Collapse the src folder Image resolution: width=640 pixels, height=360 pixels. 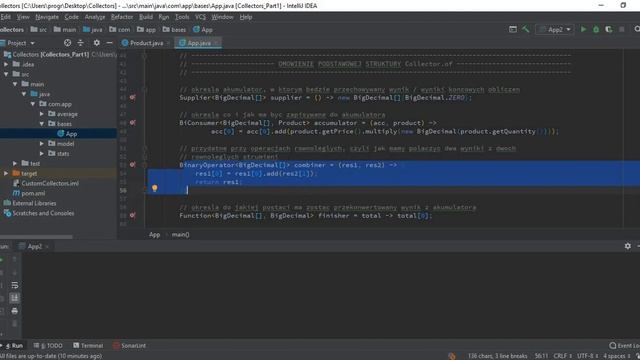tap(6, 74)
